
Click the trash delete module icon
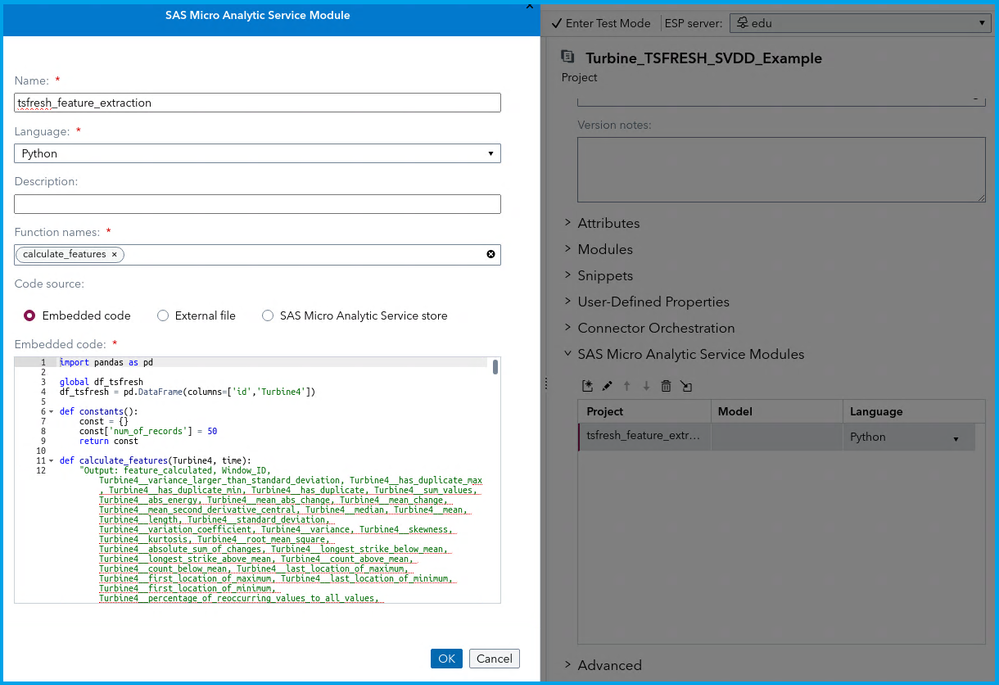point(666,386)
